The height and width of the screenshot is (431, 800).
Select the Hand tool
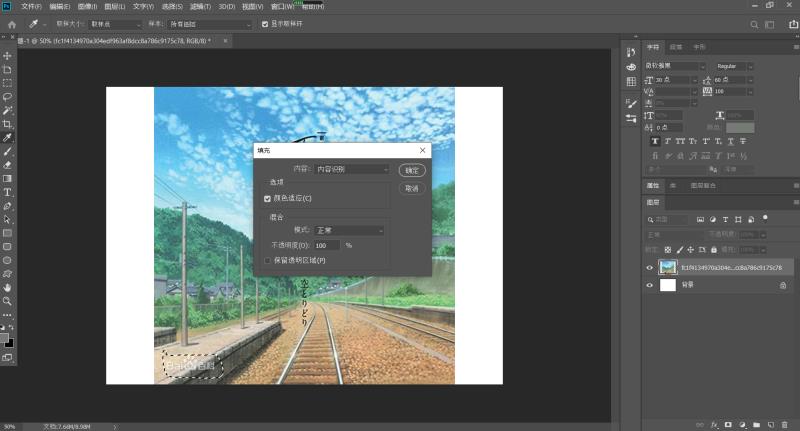tap(7, 288)
